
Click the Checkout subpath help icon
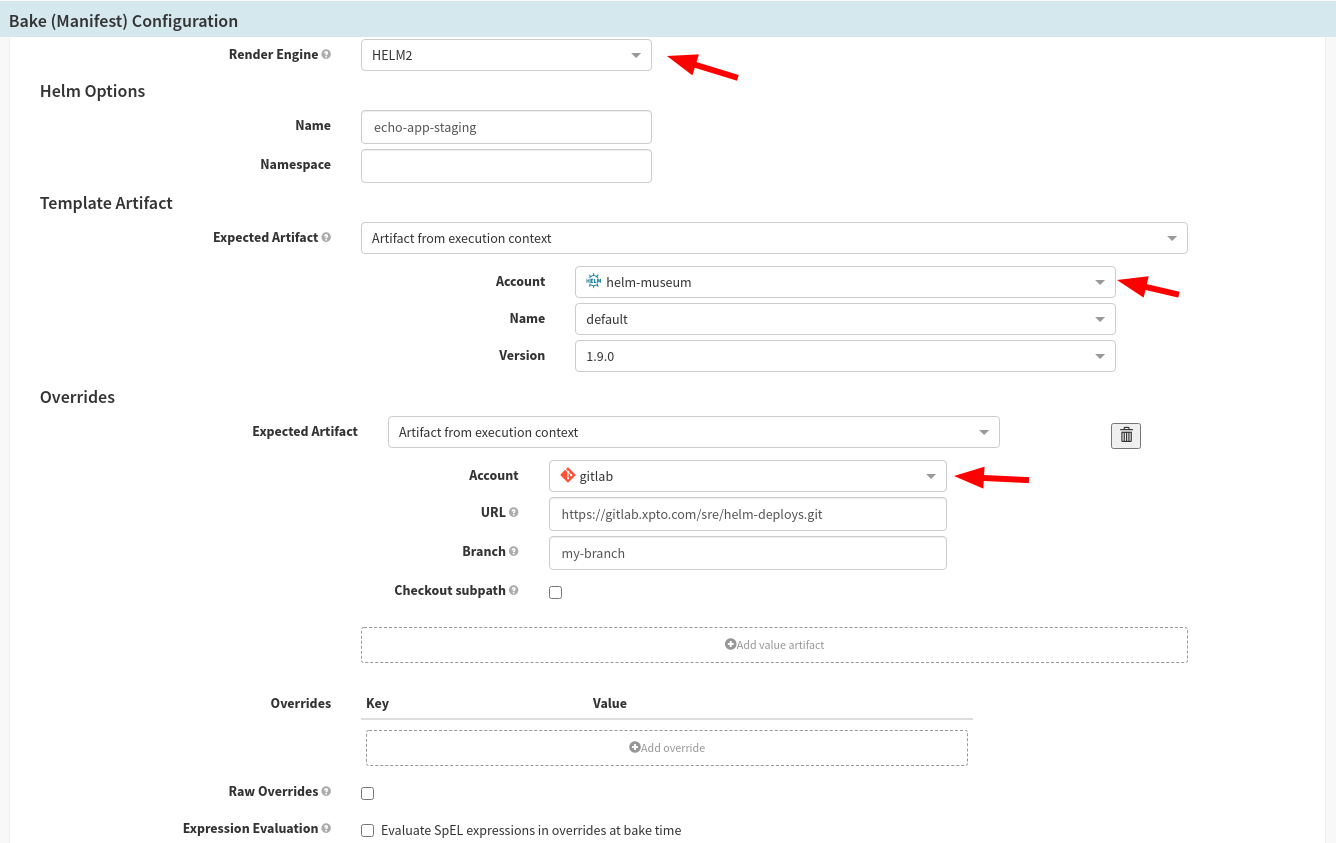click(513, 590)
